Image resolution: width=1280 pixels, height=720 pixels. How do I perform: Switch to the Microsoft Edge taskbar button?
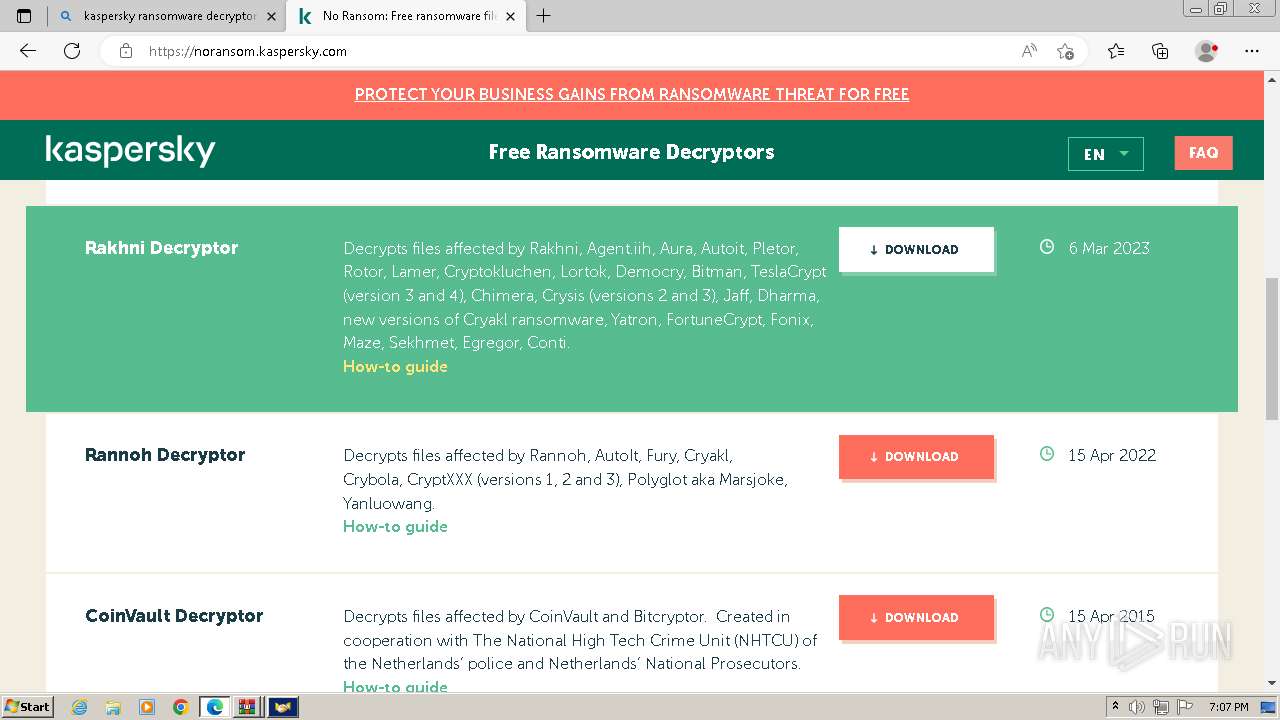click(x=215, y=707)
